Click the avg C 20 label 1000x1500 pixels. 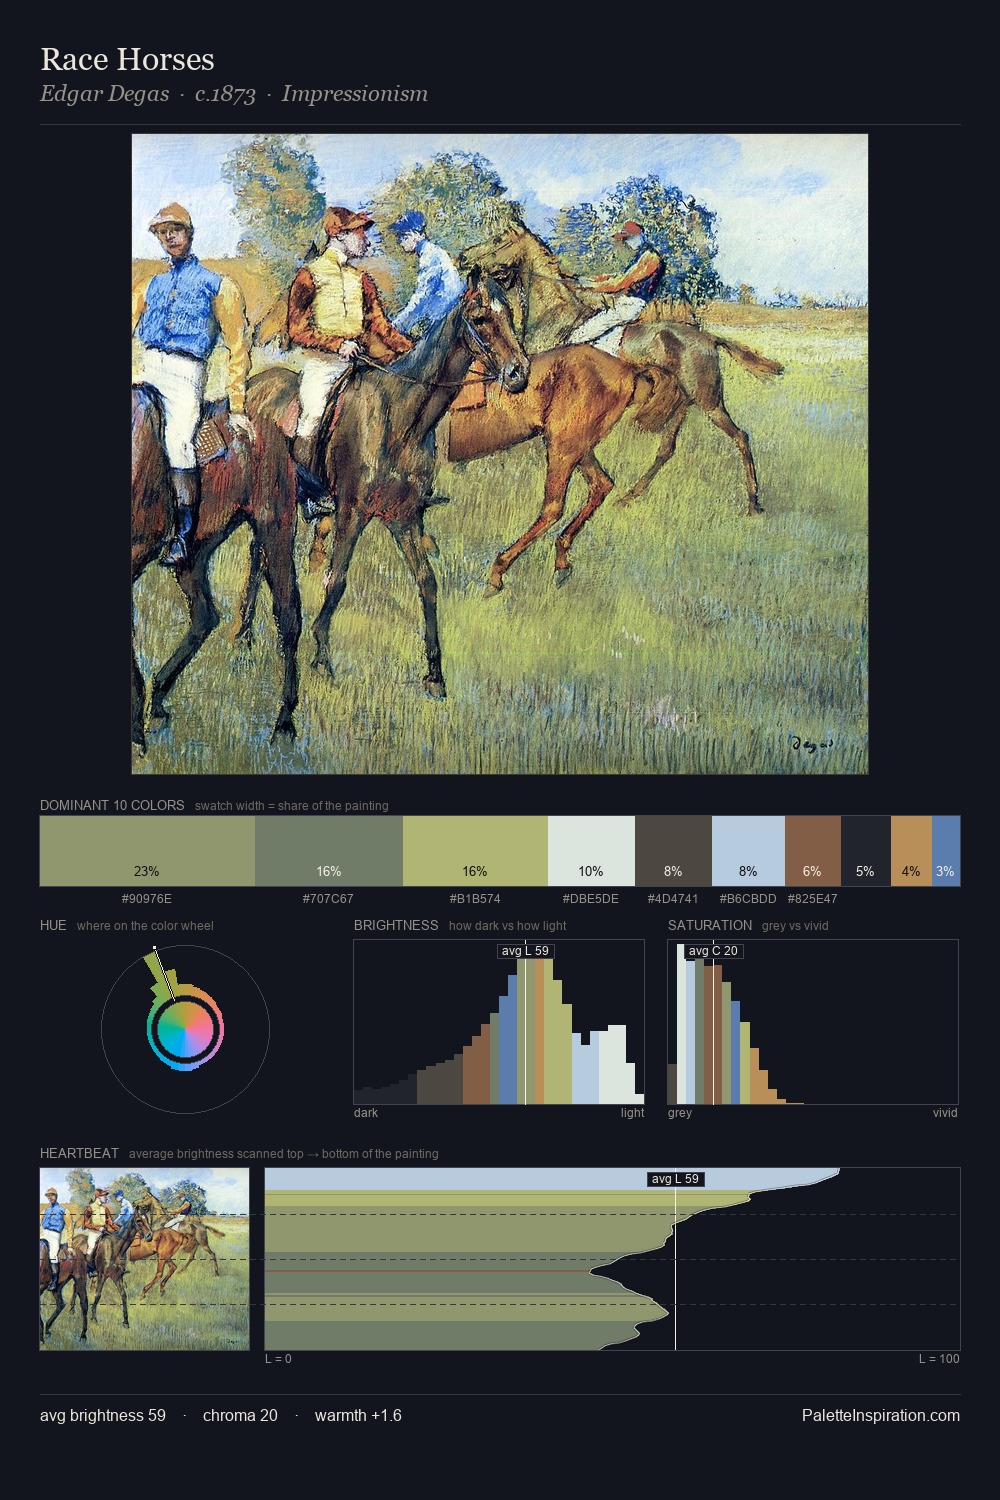[713, 951]
